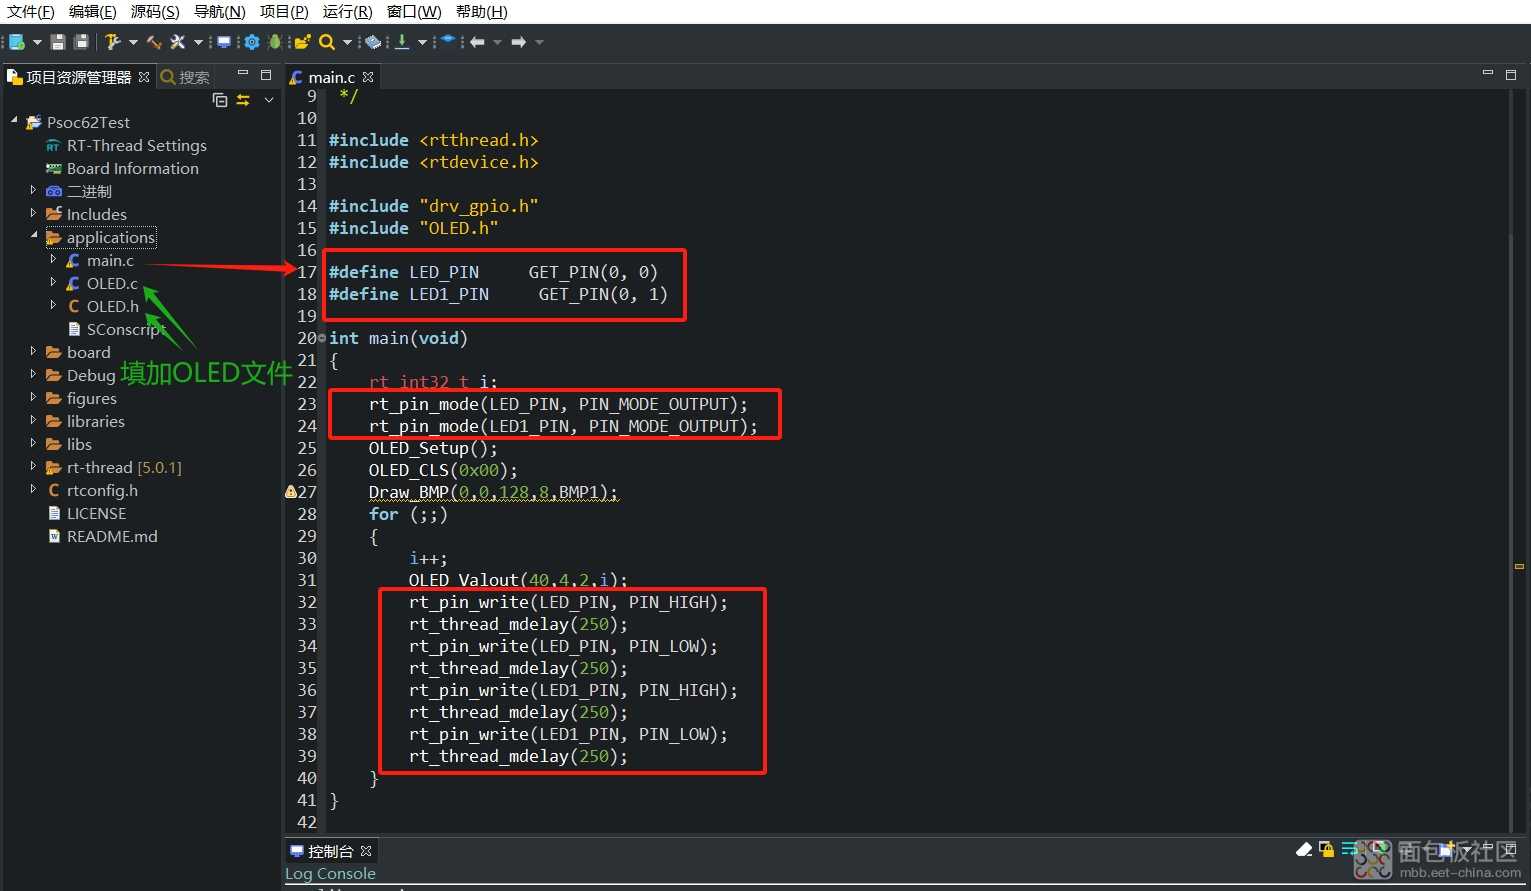Close the main.c editor tab
This screenshot has height=891, width=1531.
[x=368, y=77]
